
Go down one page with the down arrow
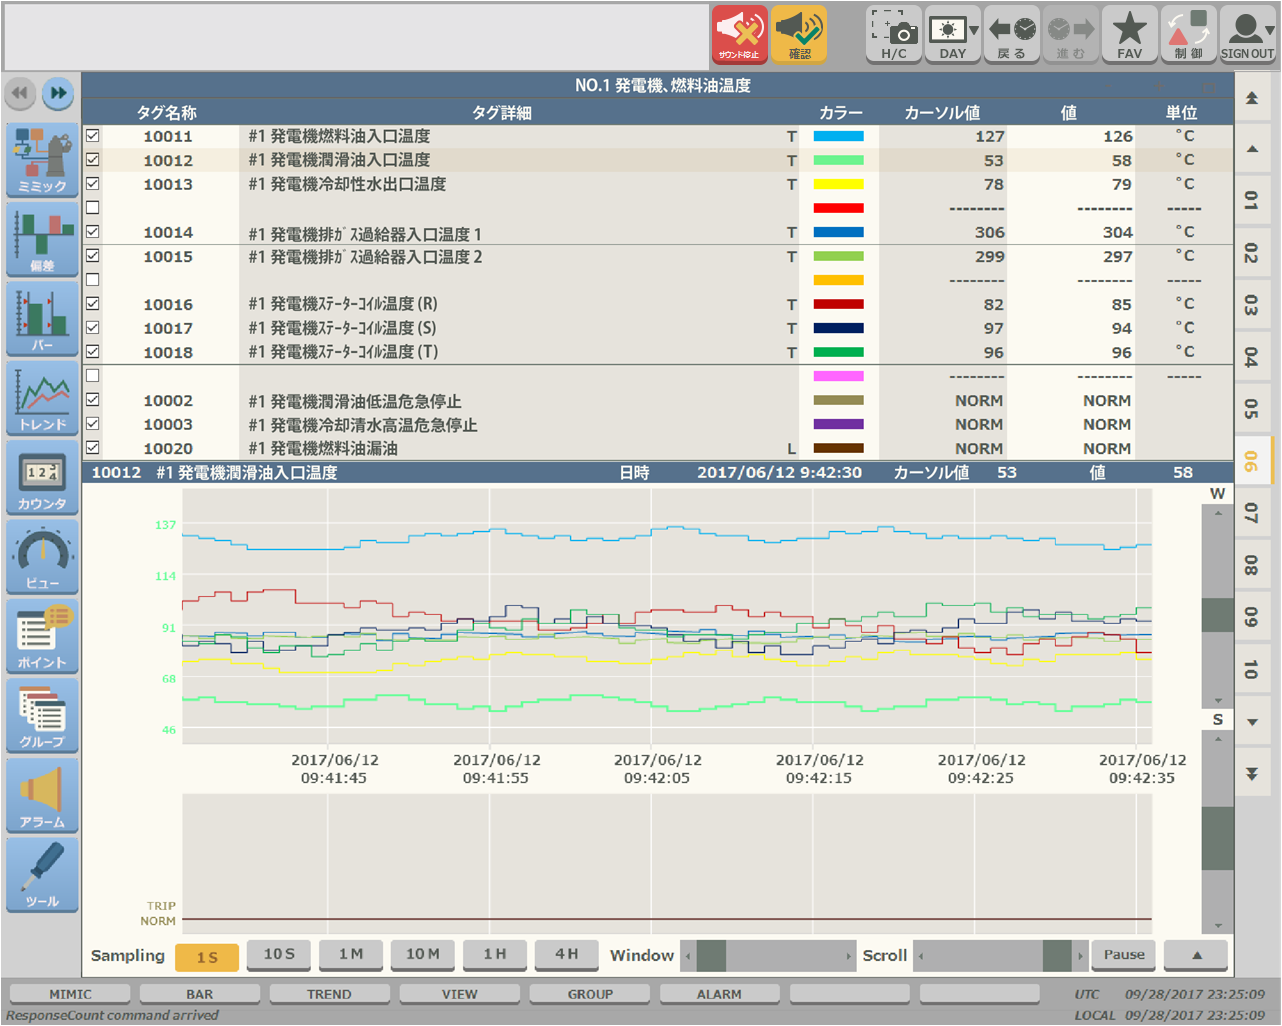(1252, 722)
